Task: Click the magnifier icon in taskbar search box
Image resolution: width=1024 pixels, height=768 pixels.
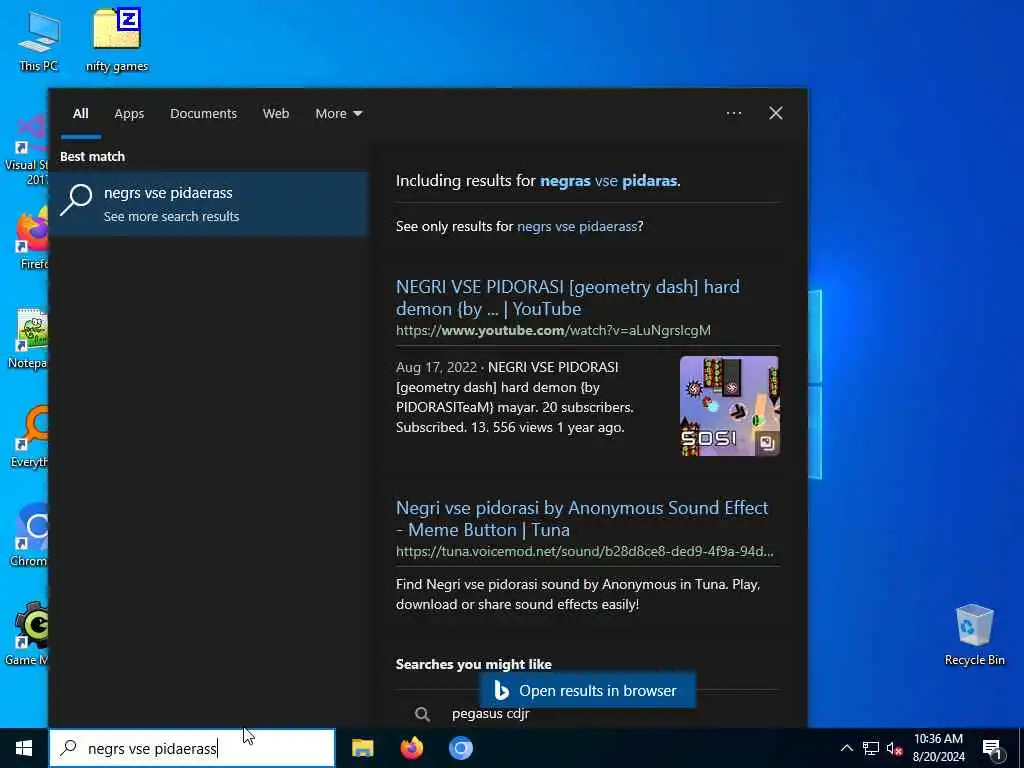Action: 68,748
